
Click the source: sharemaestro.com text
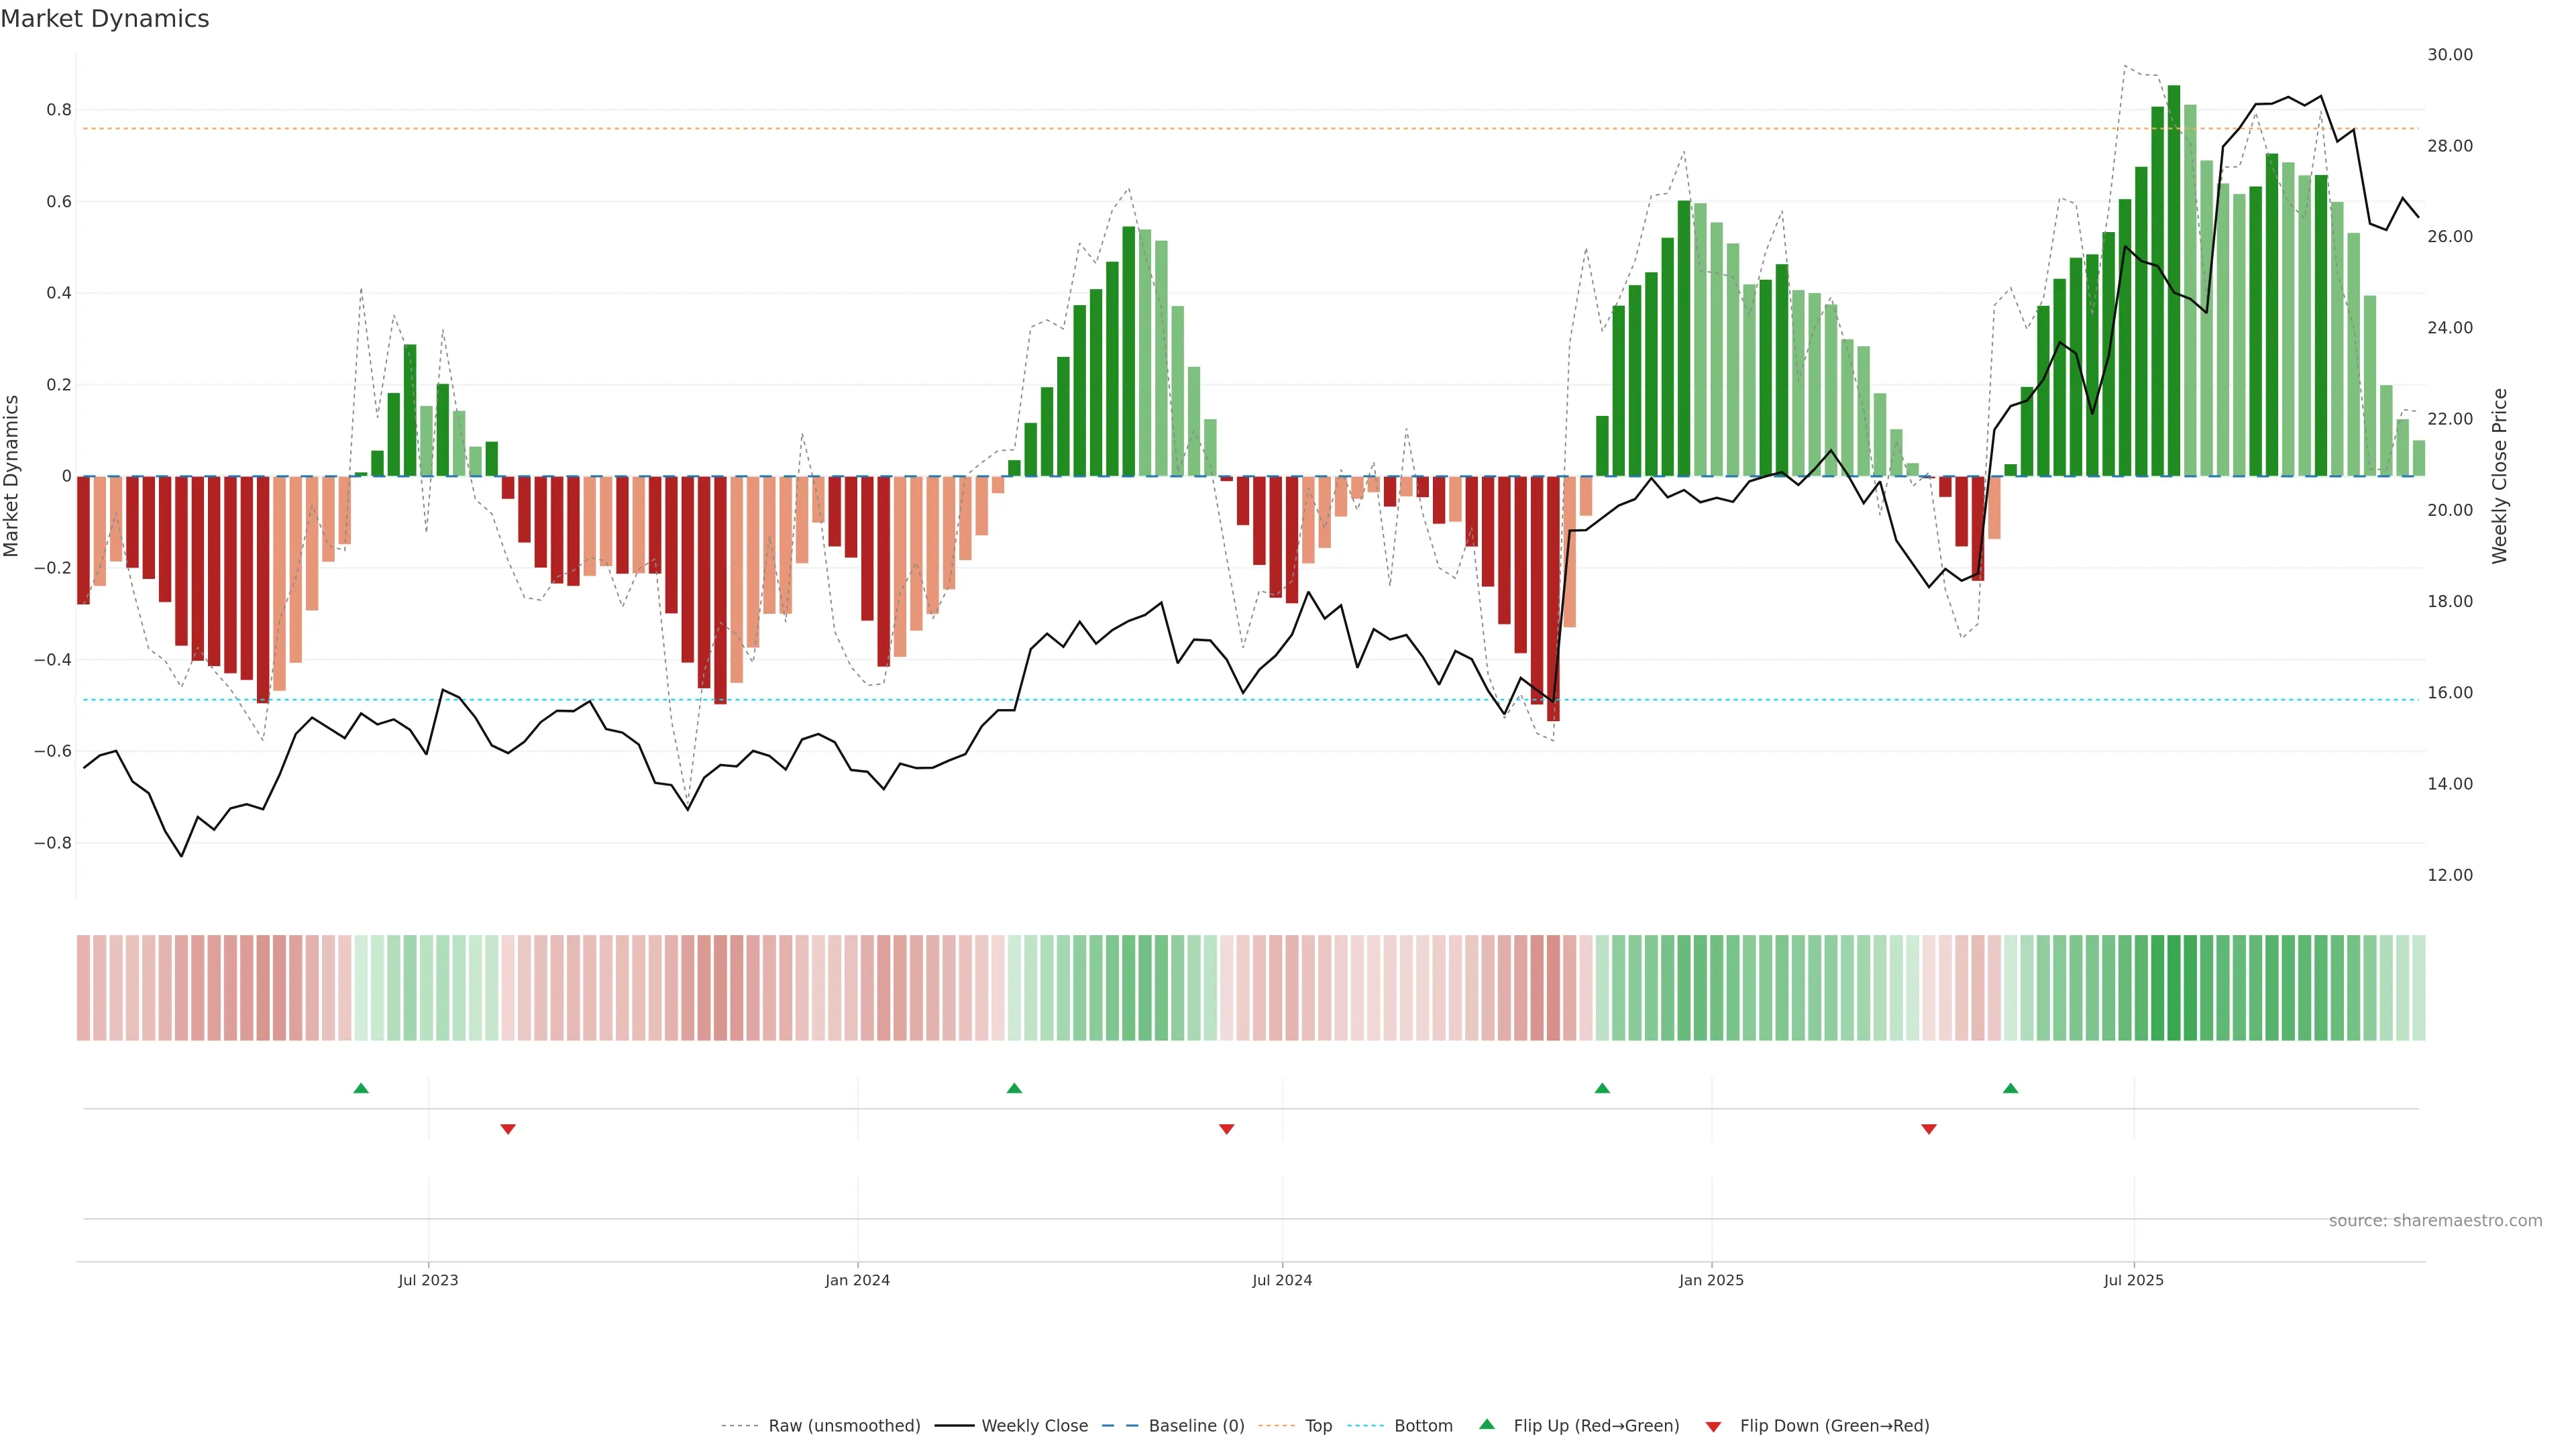2435,1221
